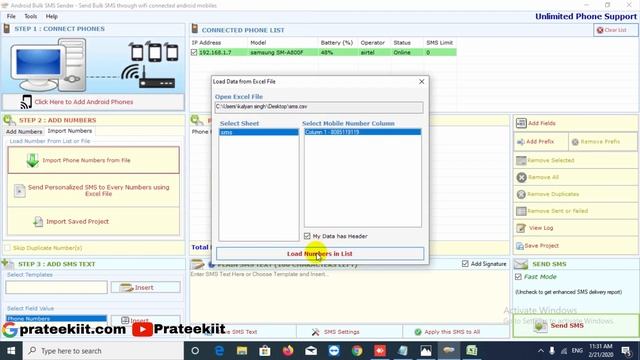Click the IP Address column header
The height and width of the screenshot is (360, 640).
(206, 42)
